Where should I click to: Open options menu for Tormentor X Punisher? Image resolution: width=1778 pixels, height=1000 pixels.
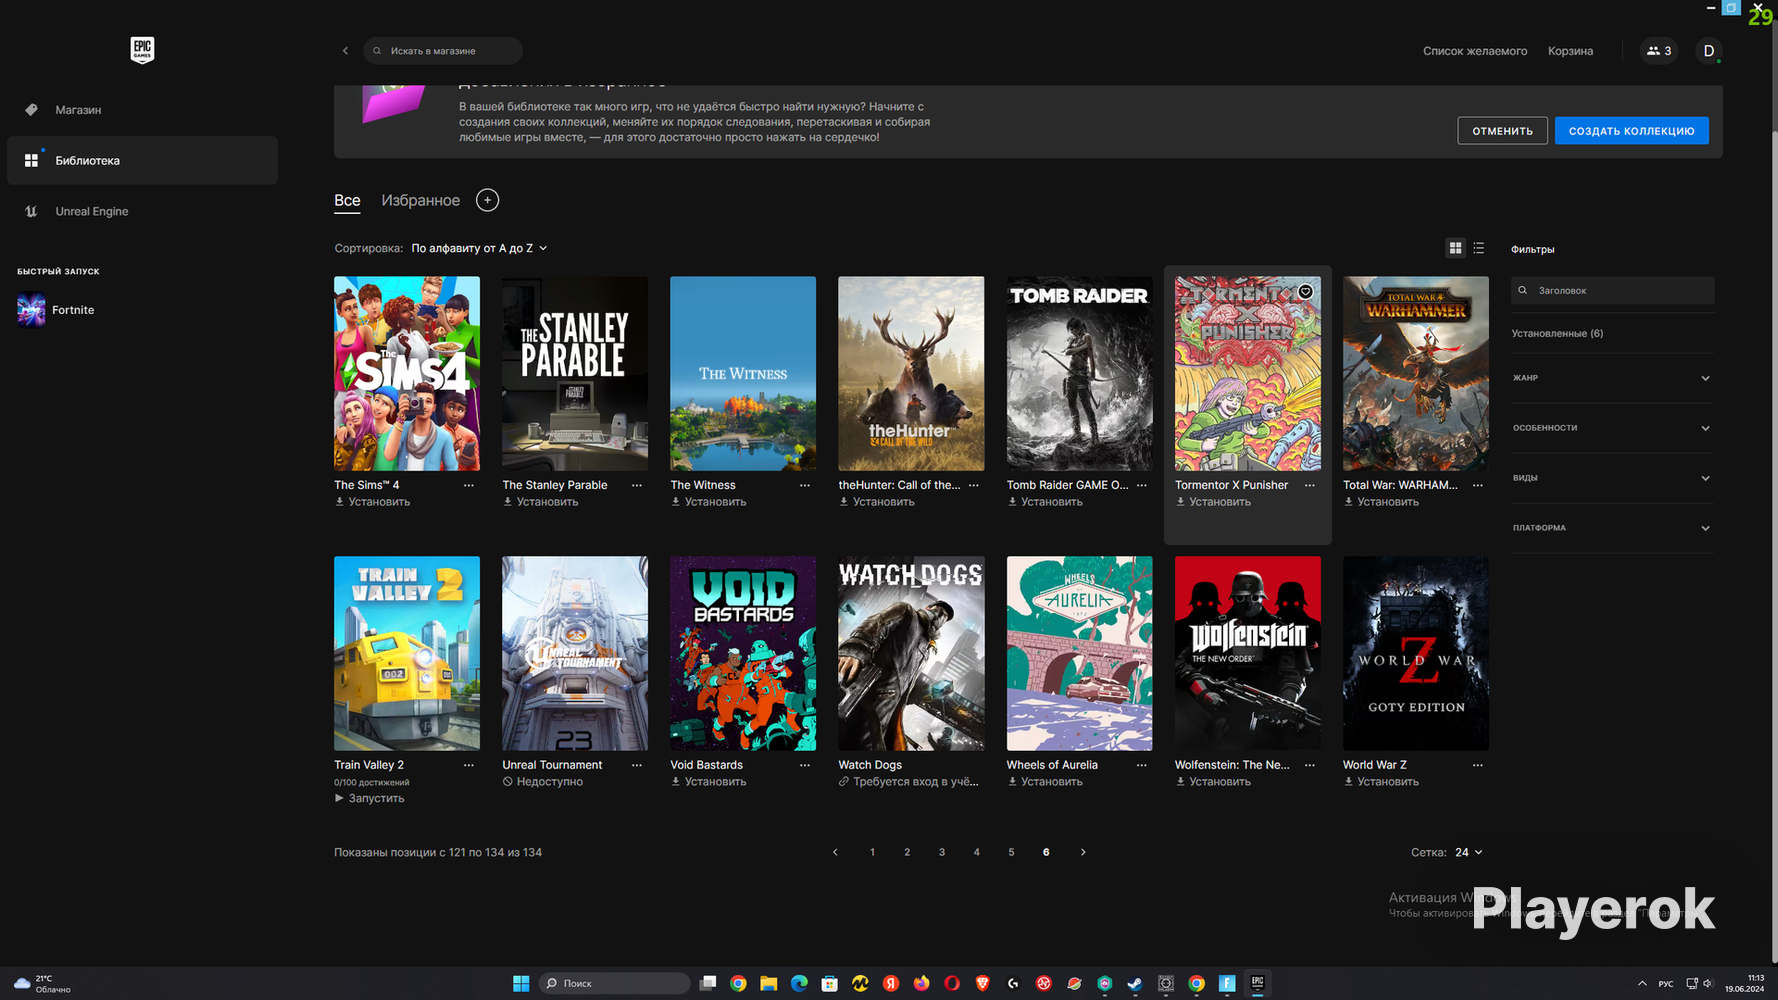(x=1310, y=485)
